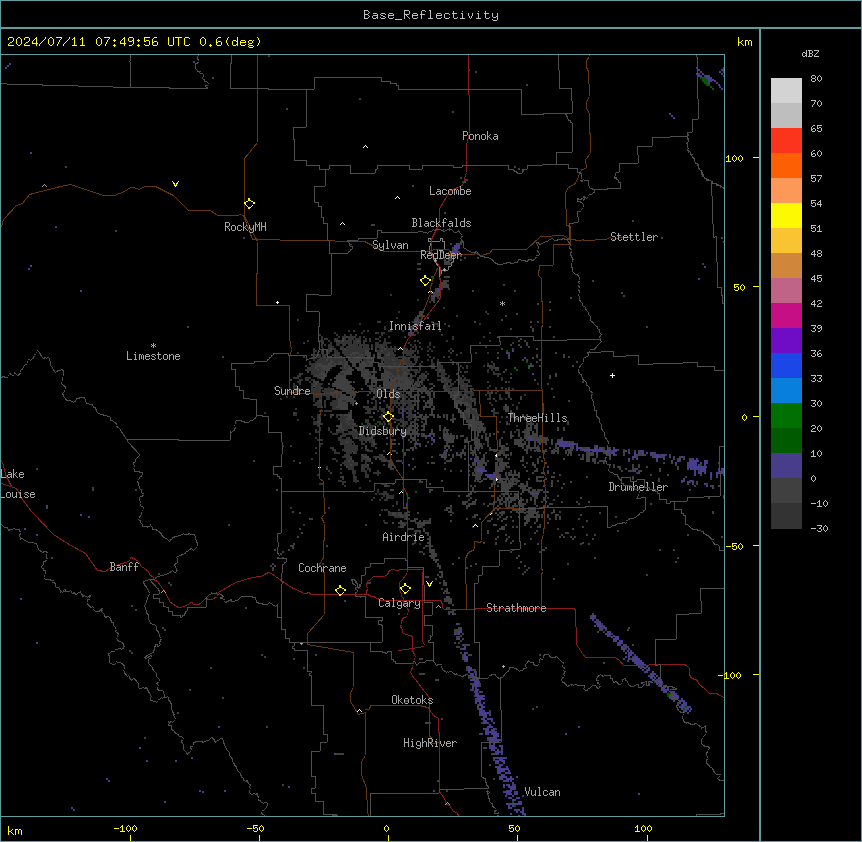
Task: Select the Innisfail city label
Action: tap(415, 326)
